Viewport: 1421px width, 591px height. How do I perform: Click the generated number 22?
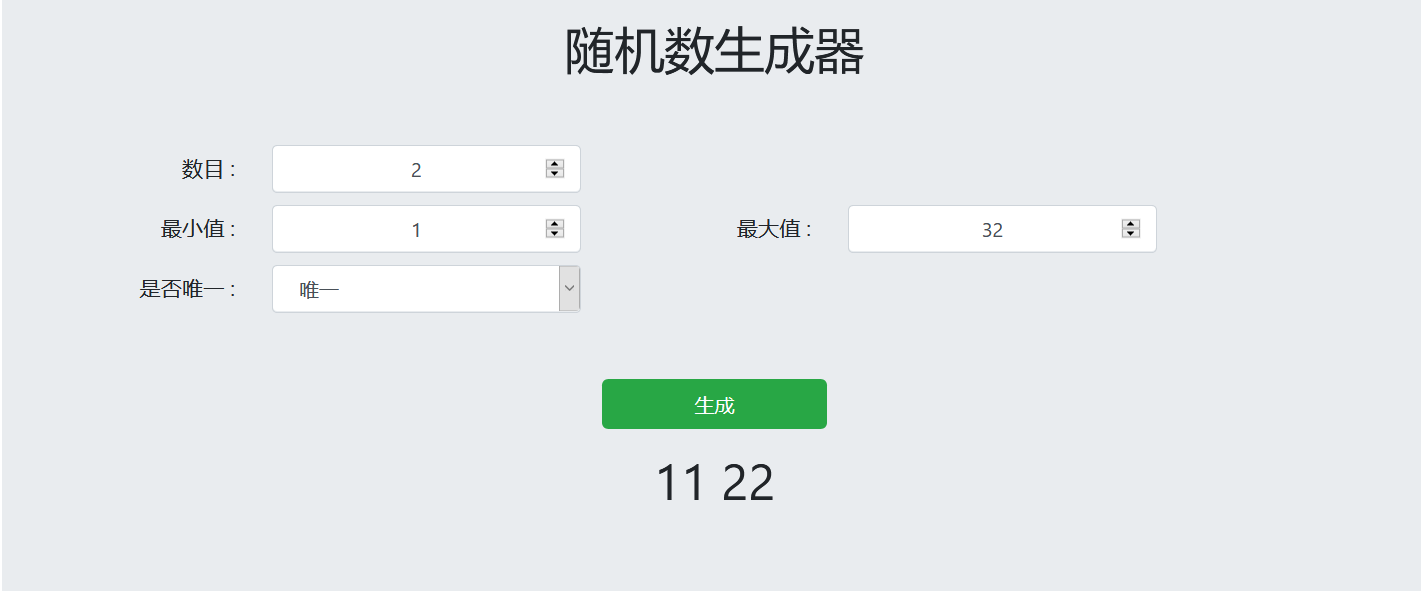tap(748, 483)
